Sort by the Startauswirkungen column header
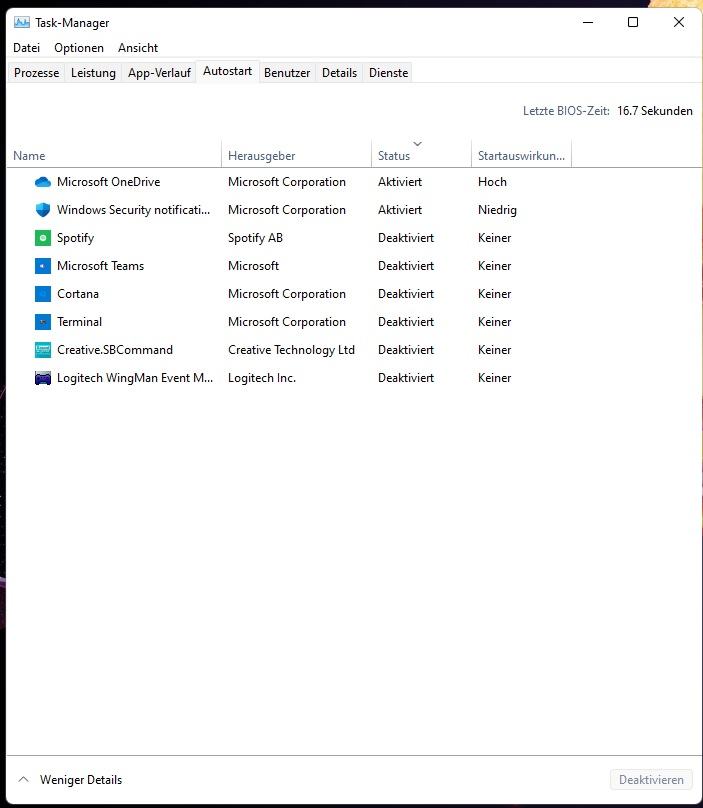 (x=521, y=155)
